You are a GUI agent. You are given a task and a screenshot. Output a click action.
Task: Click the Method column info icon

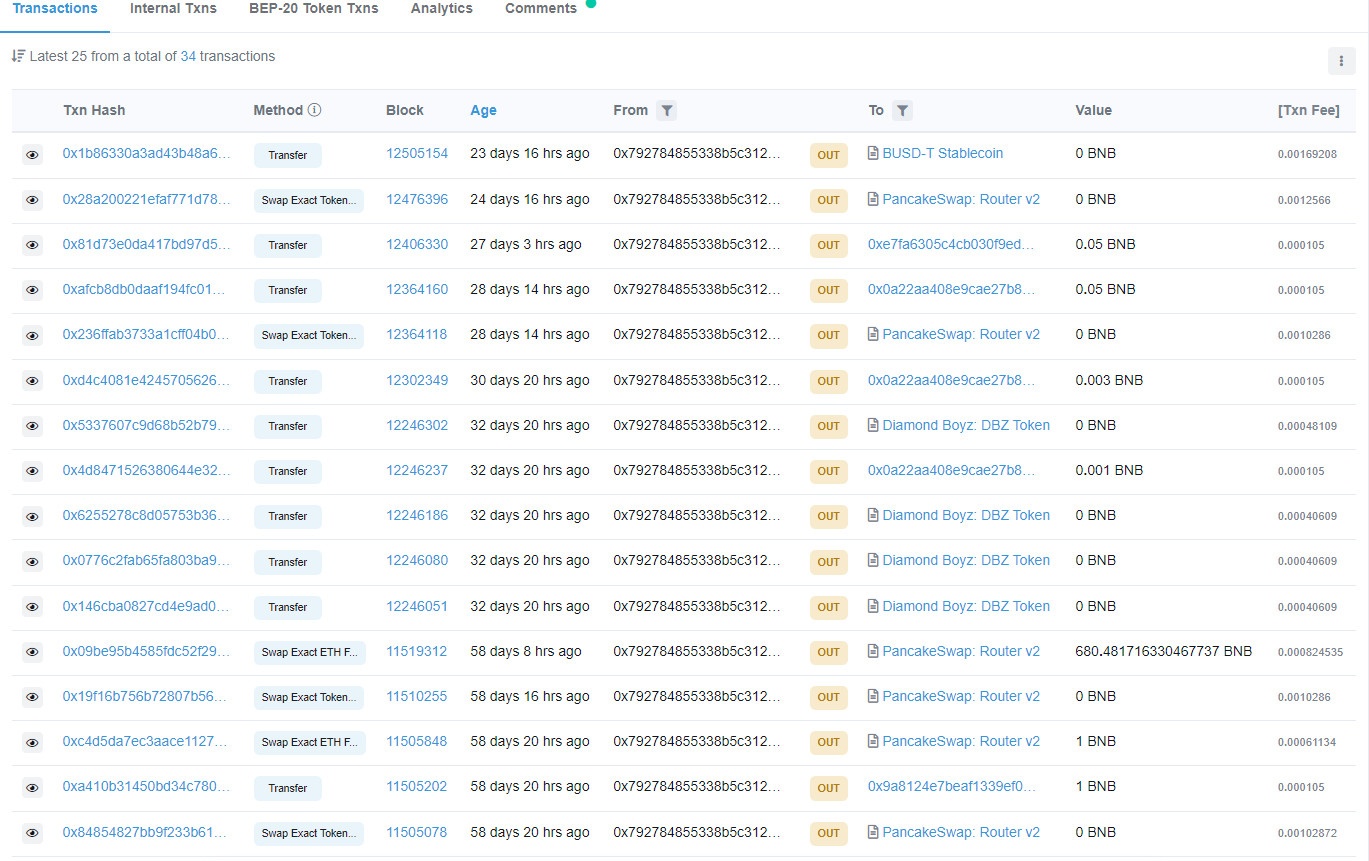(x=316, y=110)
